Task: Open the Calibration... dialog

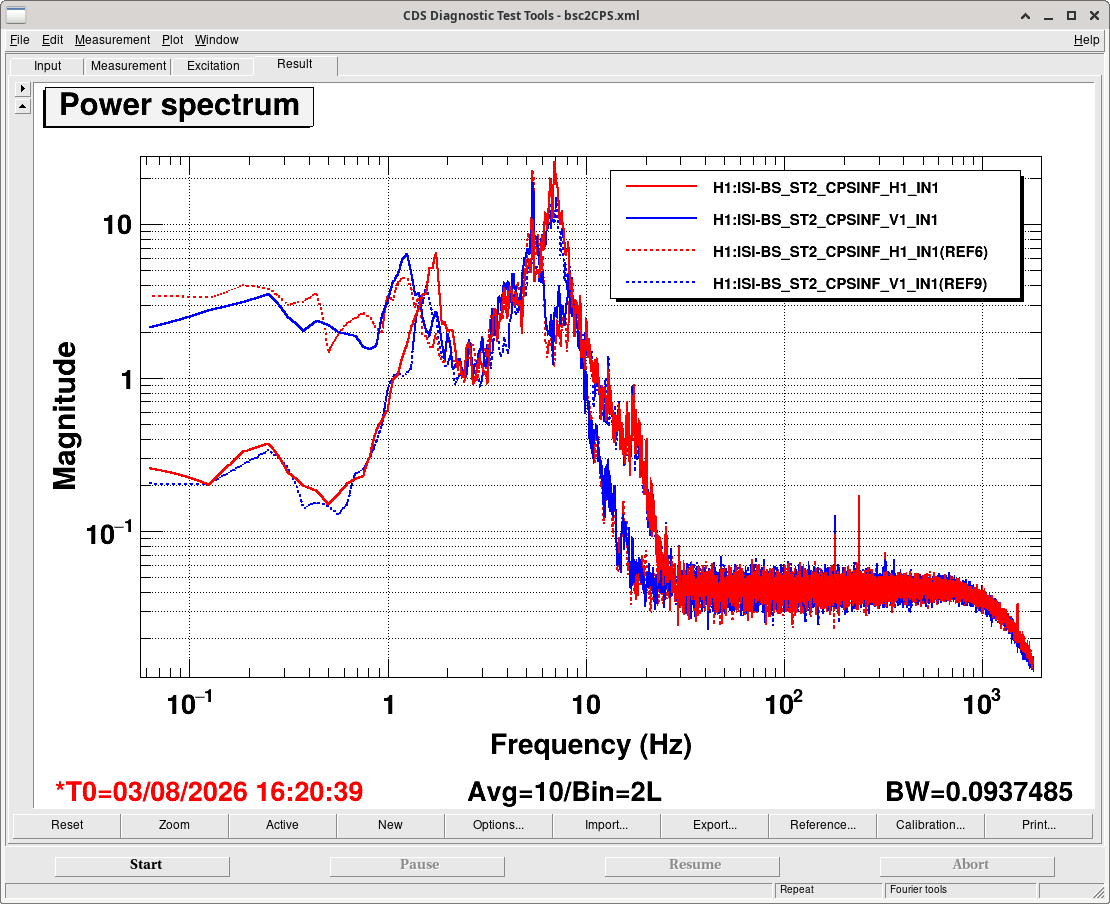Action: click(x=930, y=825)
